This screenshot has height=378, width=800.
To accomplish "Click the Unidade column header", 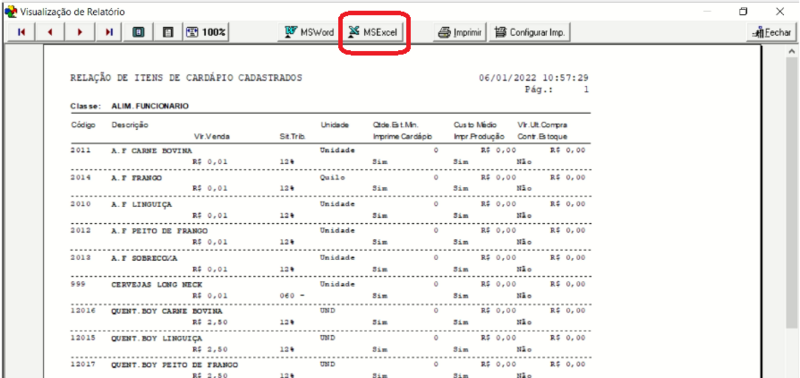I will tap(334, 125).
